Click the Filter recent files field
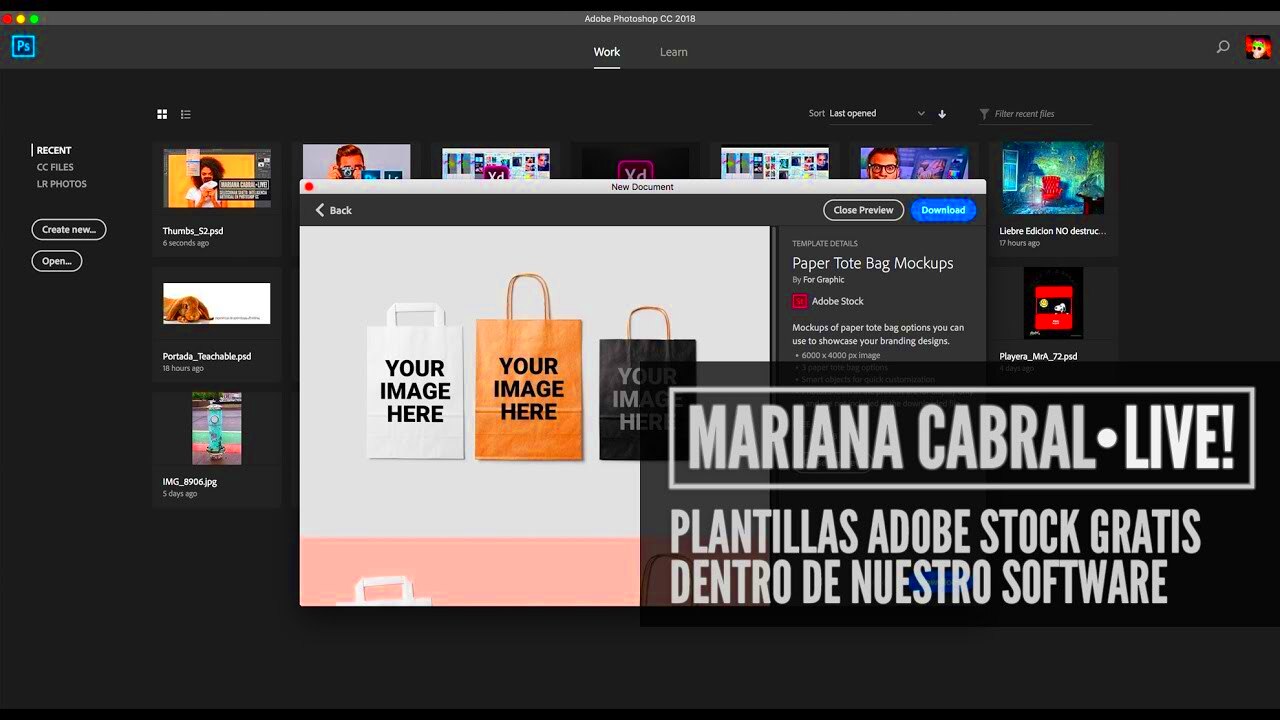 pos(1036,114)
